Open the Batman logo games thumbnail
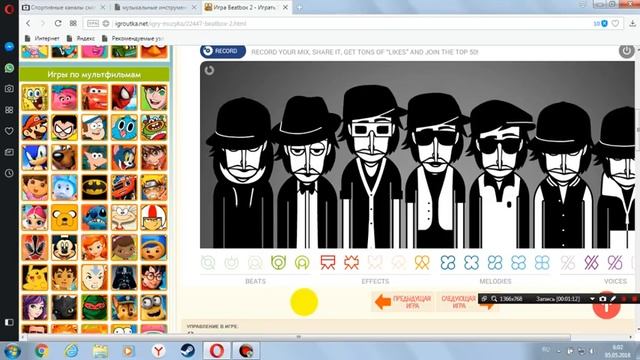The image size is (640, 360). point(94,187)
